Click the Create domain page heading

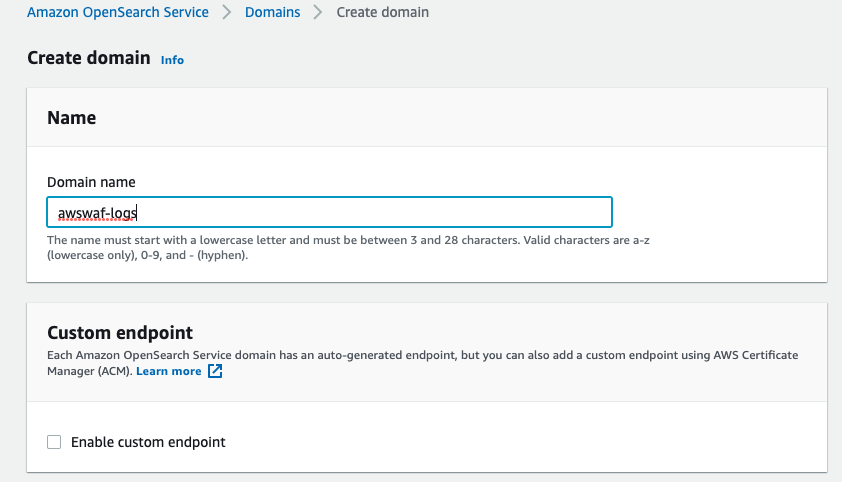point(89,58)
